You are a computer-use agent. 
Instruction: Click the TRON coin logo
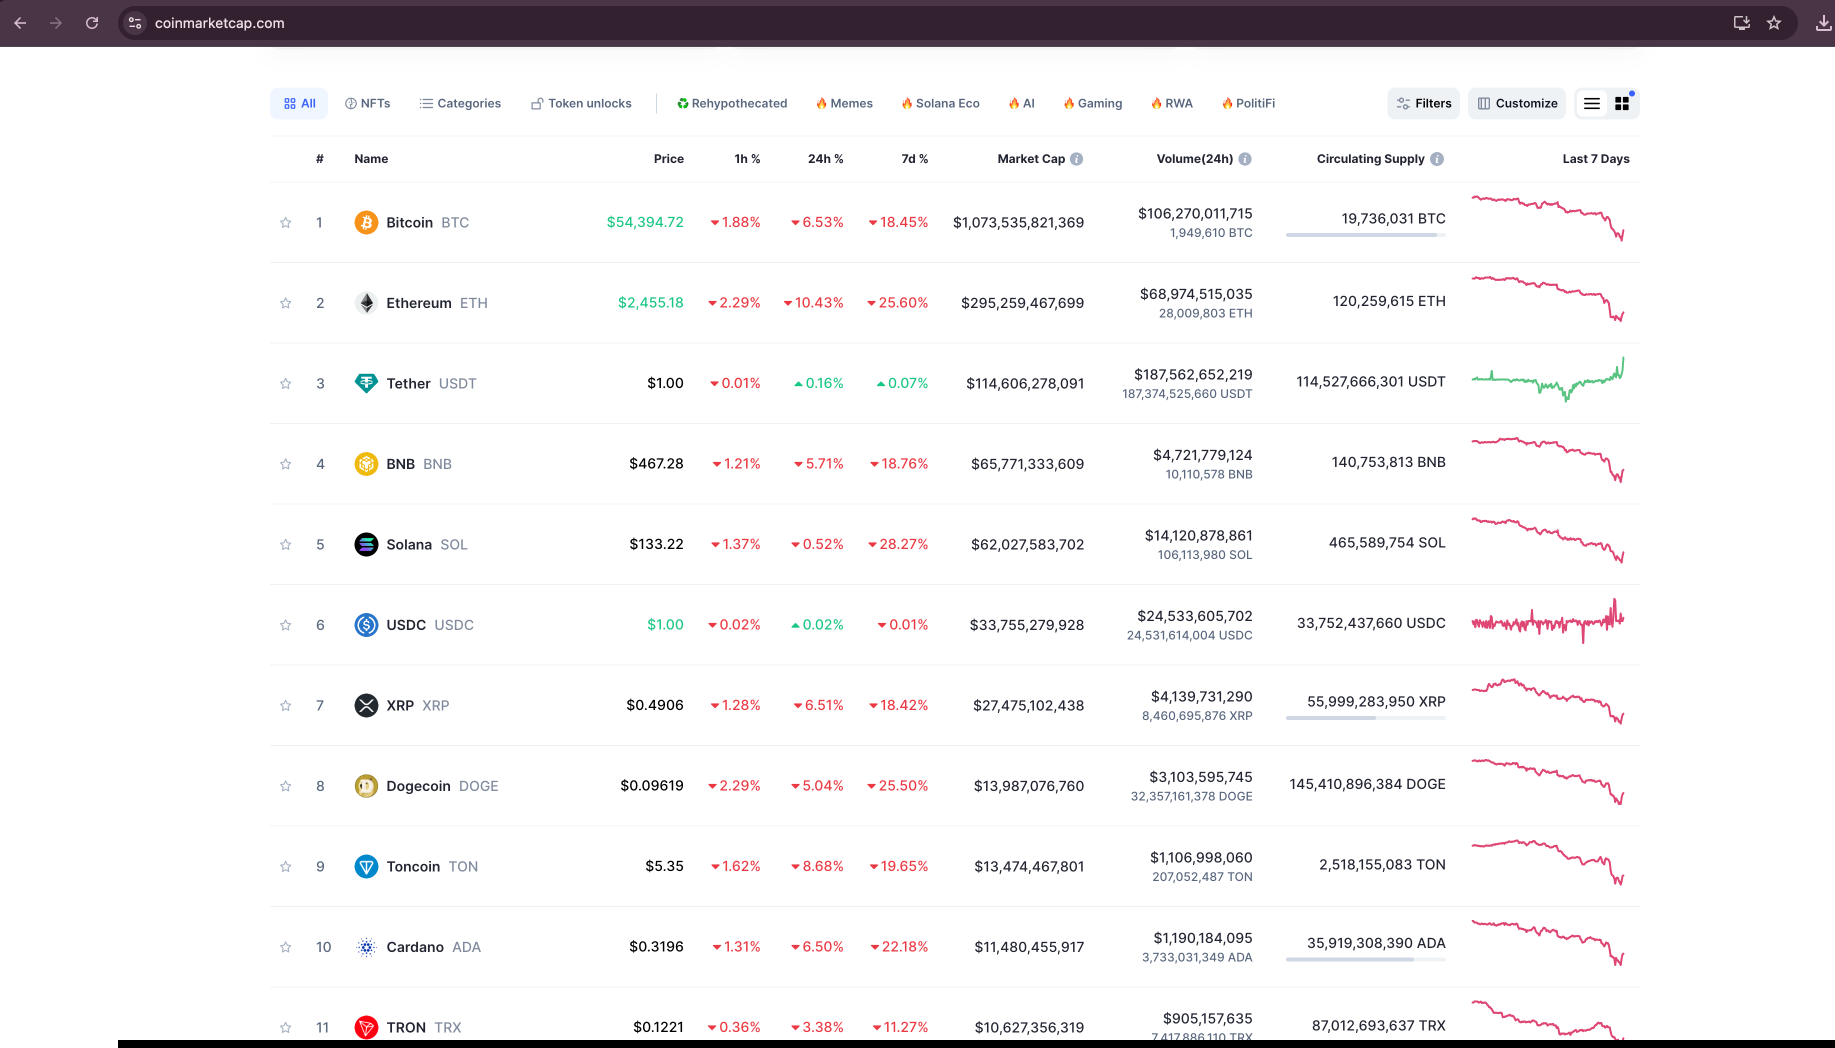[366, 1027]
